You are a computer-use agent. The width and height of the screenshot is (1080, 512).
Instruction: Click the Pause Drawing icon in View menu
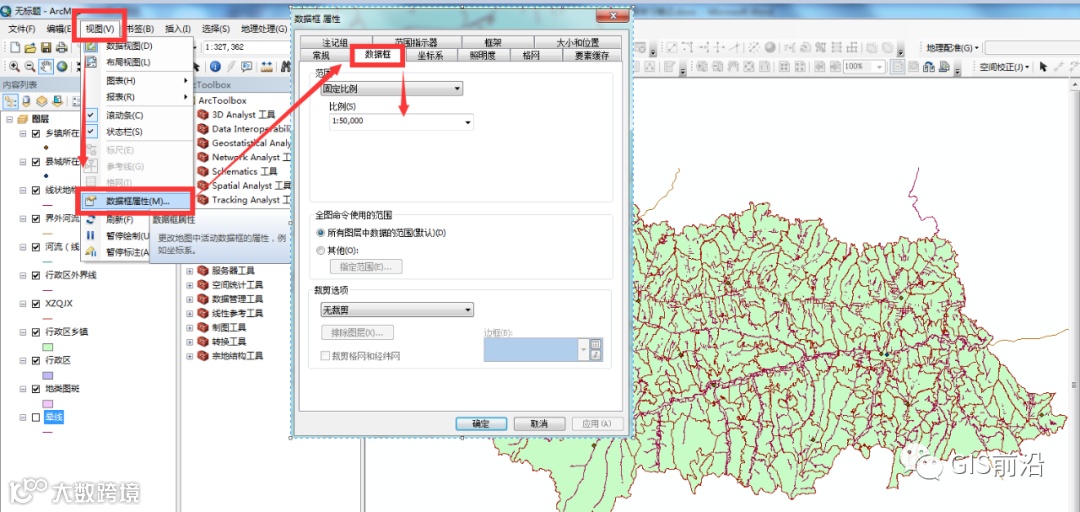pyautogui.click(x=90, y=235)
